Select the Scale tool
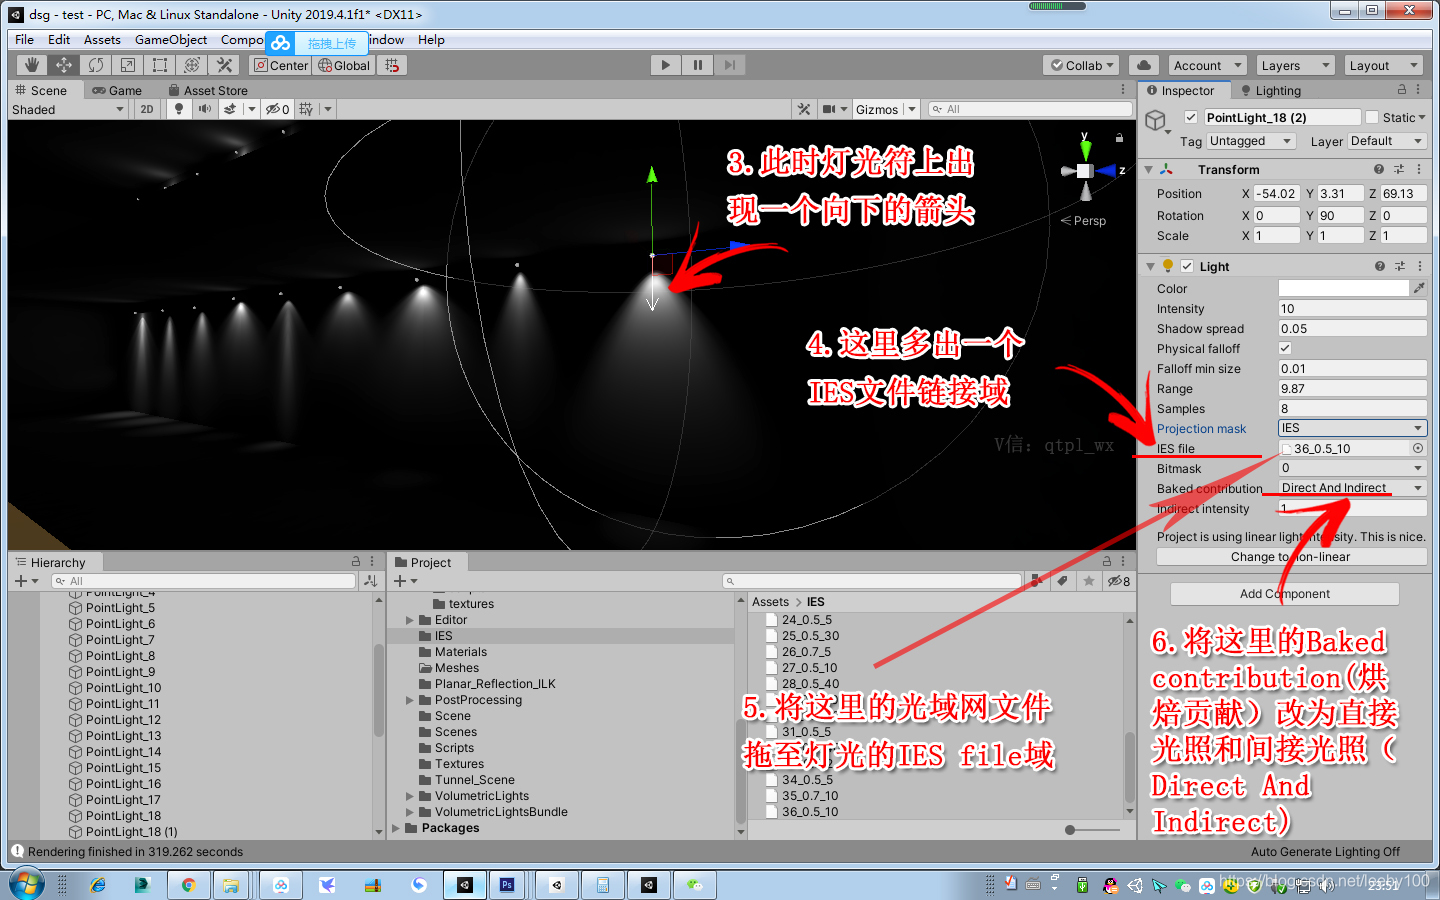This screenshot has width=1440, height=900. [127, 65]
